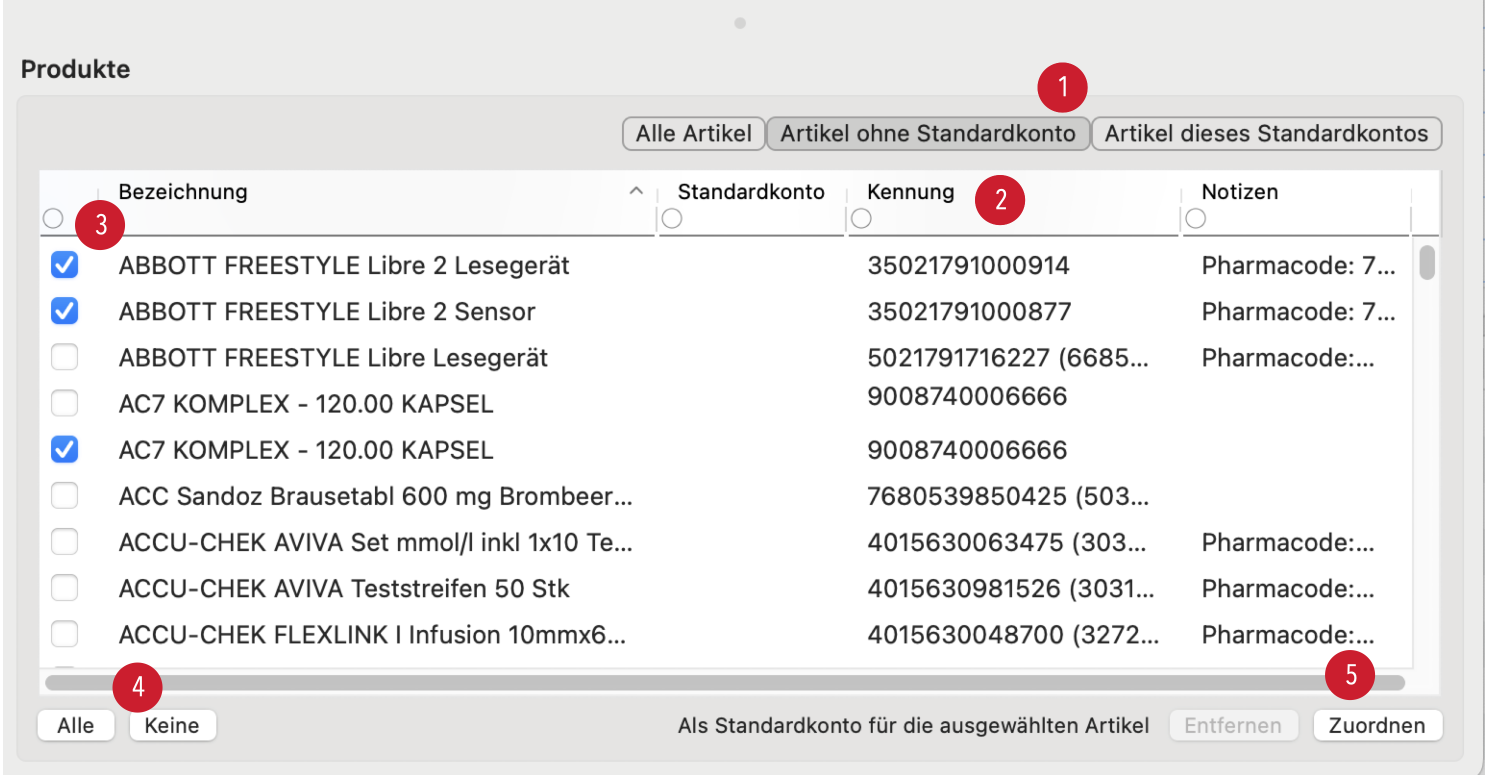This screenshot has height=775, width=1485.
Task: Click Pharmacode note of ACCU-CHEK FLEXLINK row
Action: point(1288,634)
